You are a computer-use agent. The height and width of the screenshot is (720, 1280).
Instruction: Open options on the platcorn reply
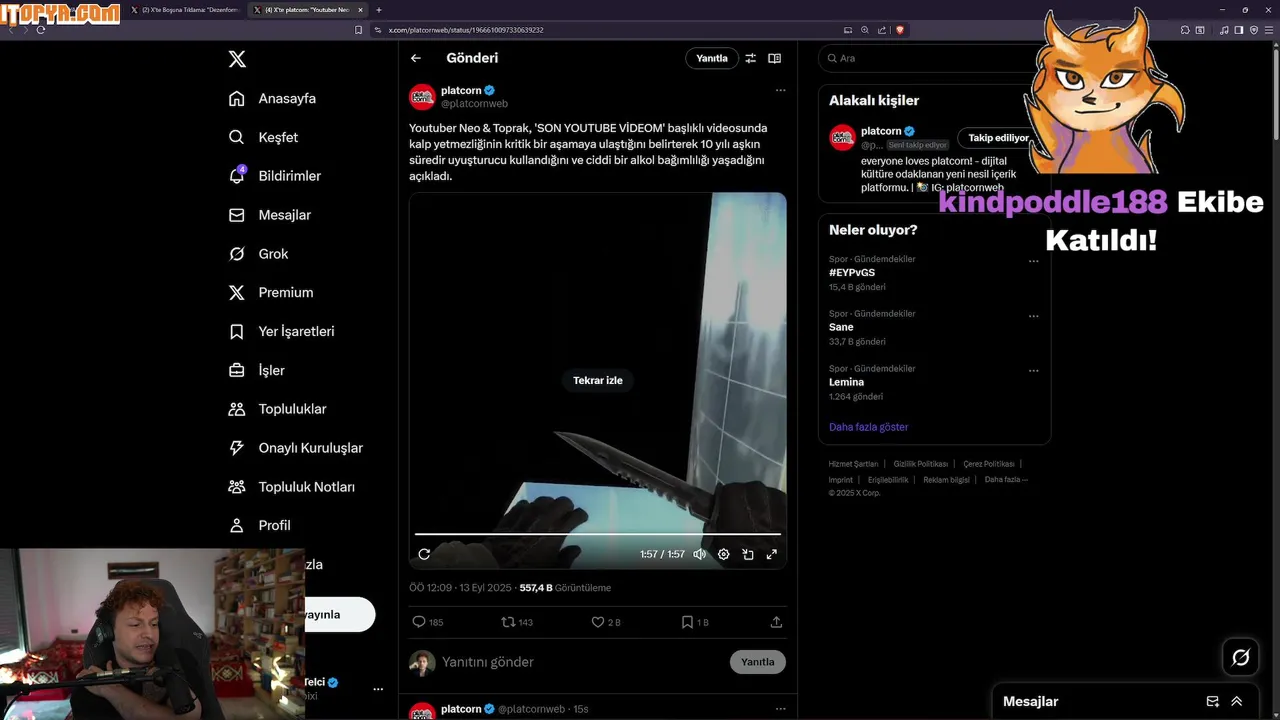pyautogui.click(x=780, y=709)
